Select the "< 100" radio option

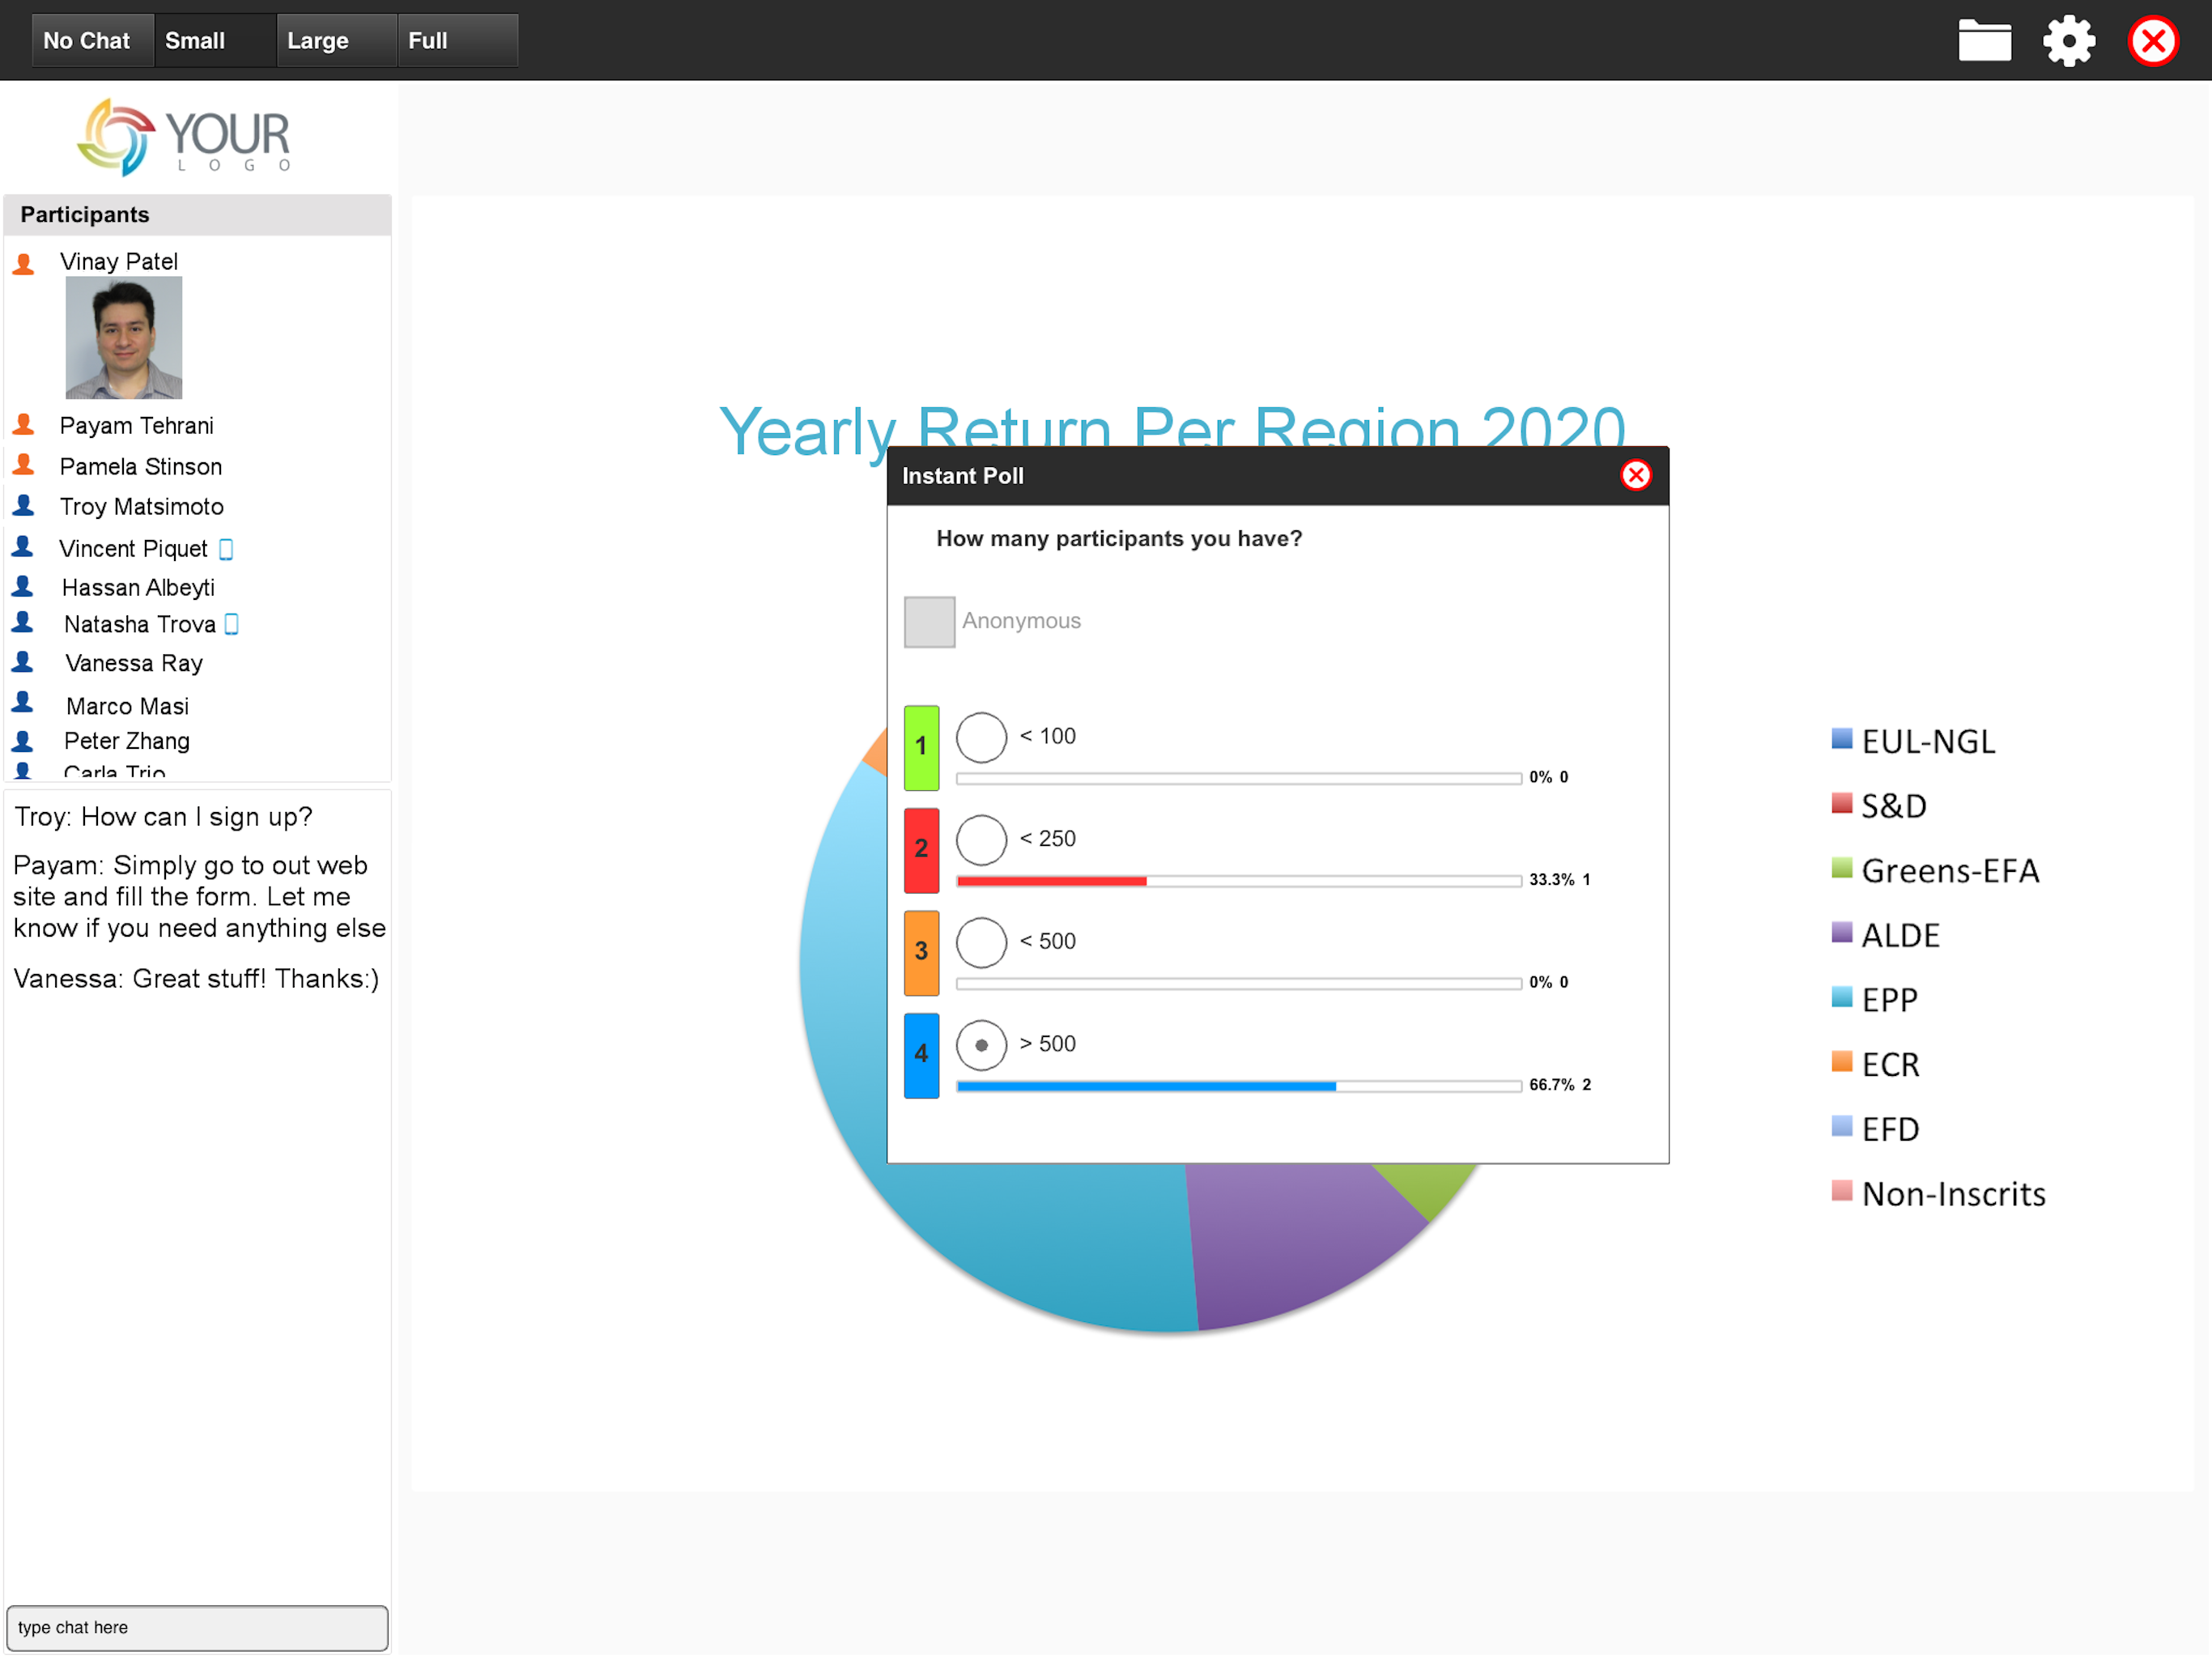(x=981, y=737)
